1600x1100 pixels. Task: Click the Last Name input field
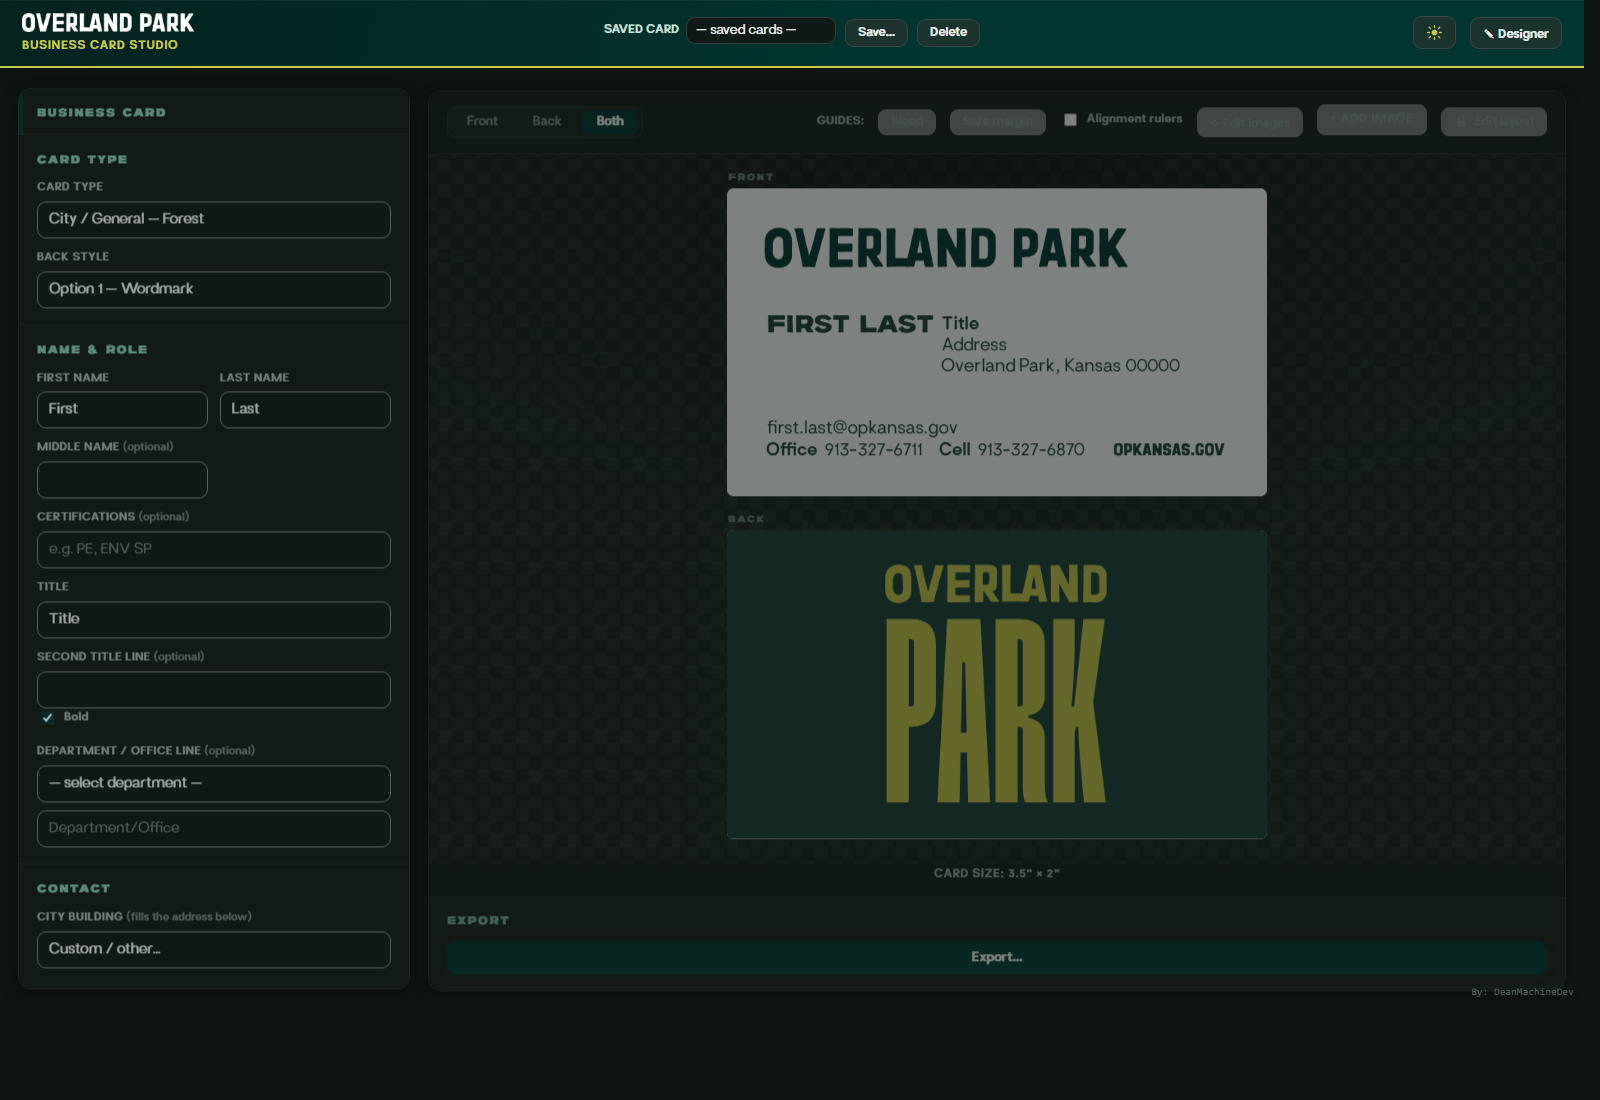pos(305,410)
